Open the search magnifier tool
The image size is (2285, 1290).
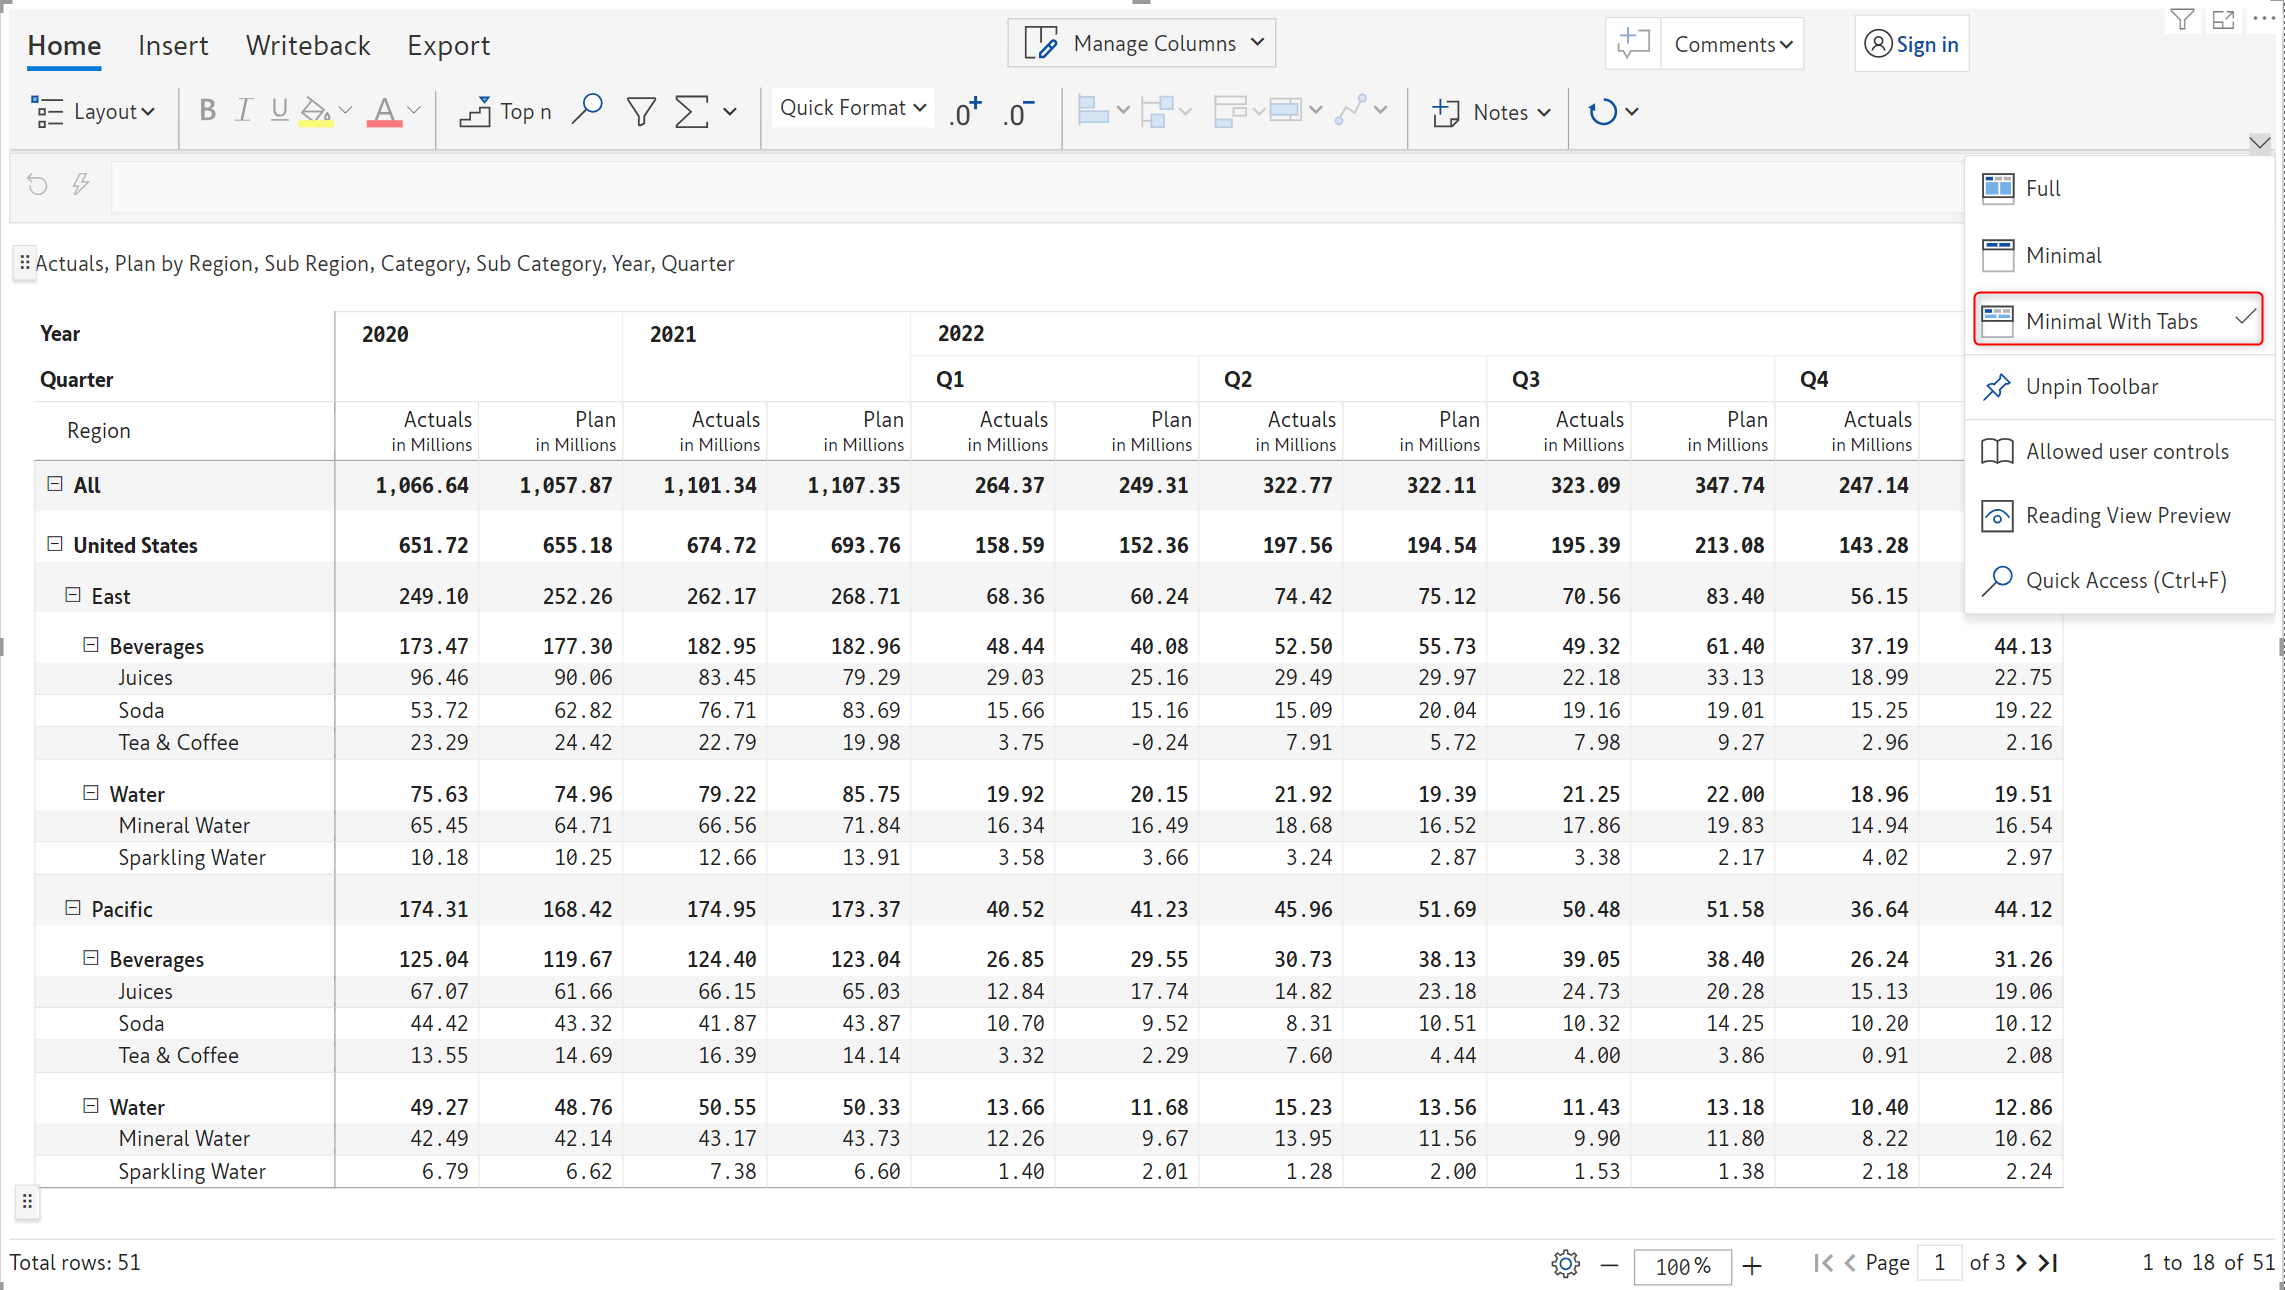(587, 109)
